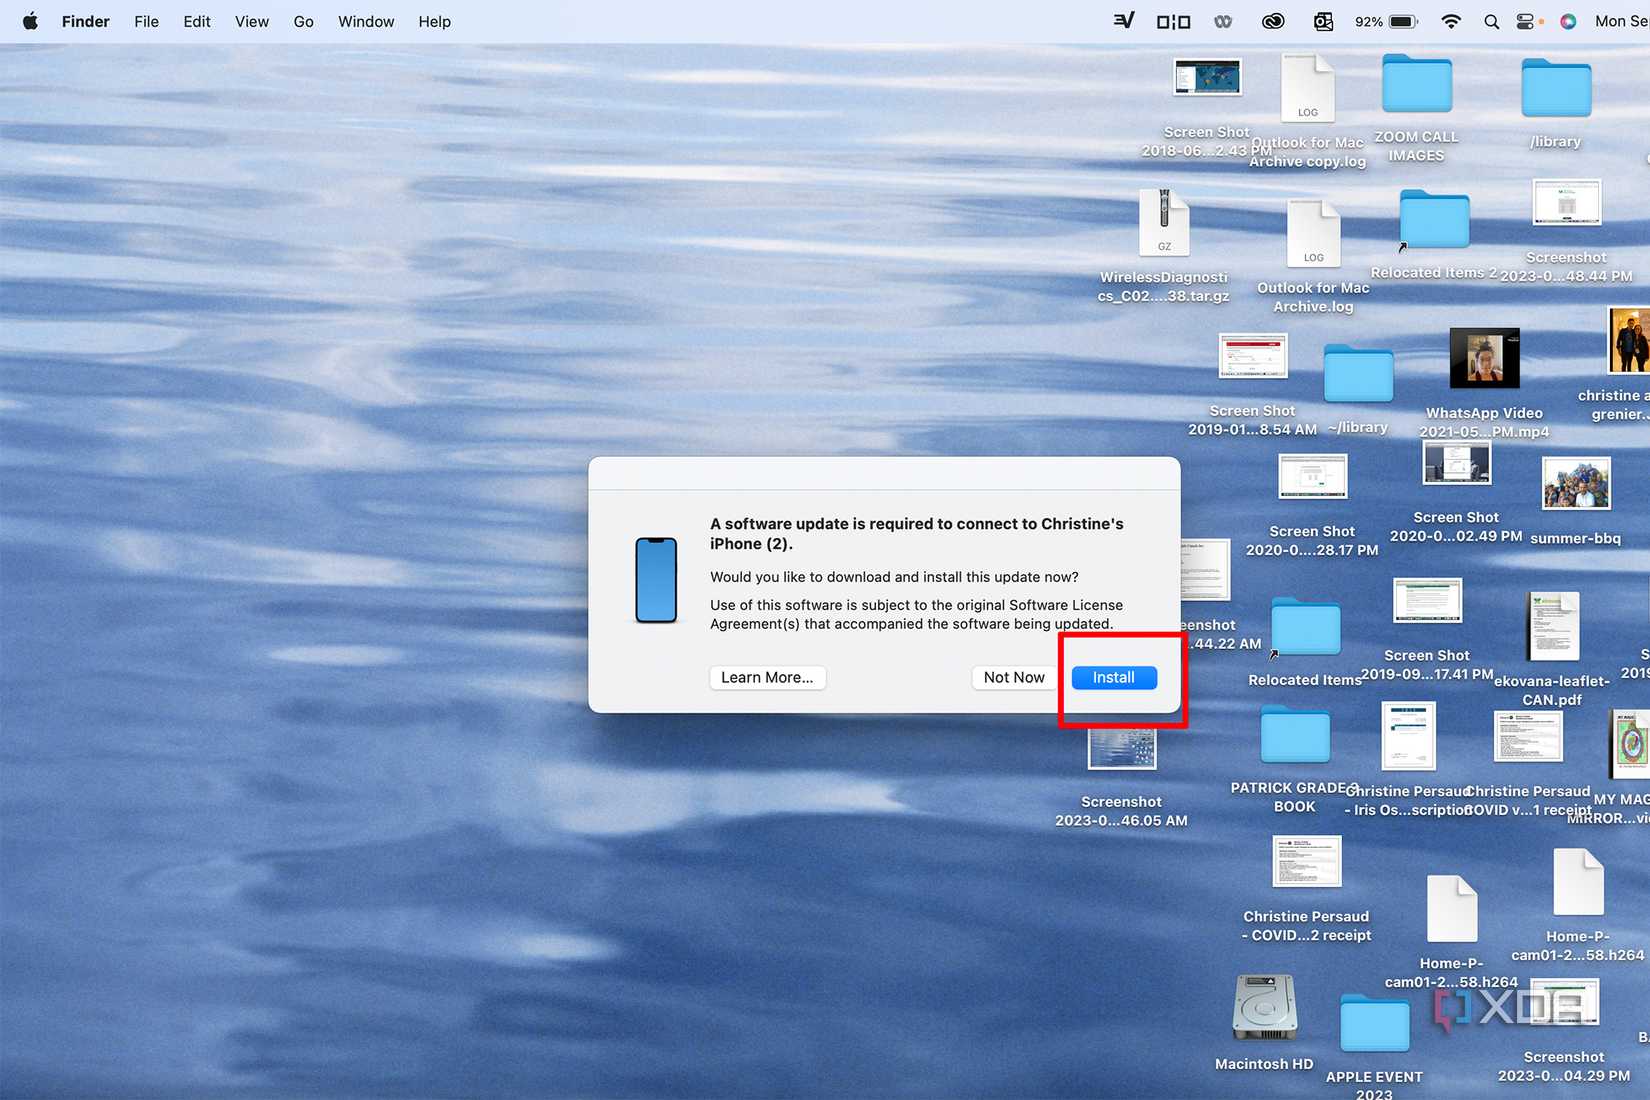Select Christine Persaud COVID 2 receipt file
This screenshot has height=1100, width=1650.
click(x=1306, y=862)
